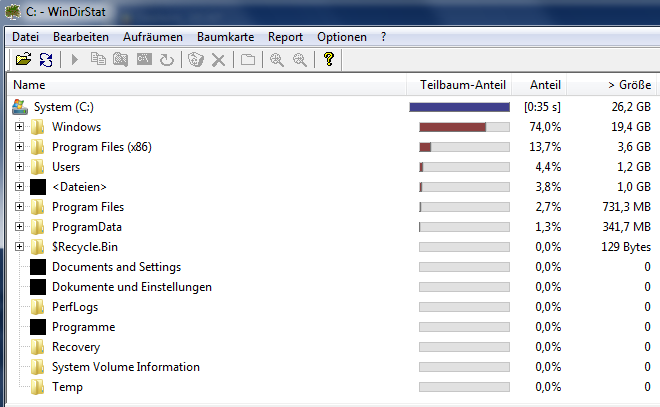Screen dimensions: 660x407
Task: Click the PerfLogs folder icon
Action: point(37,307)
